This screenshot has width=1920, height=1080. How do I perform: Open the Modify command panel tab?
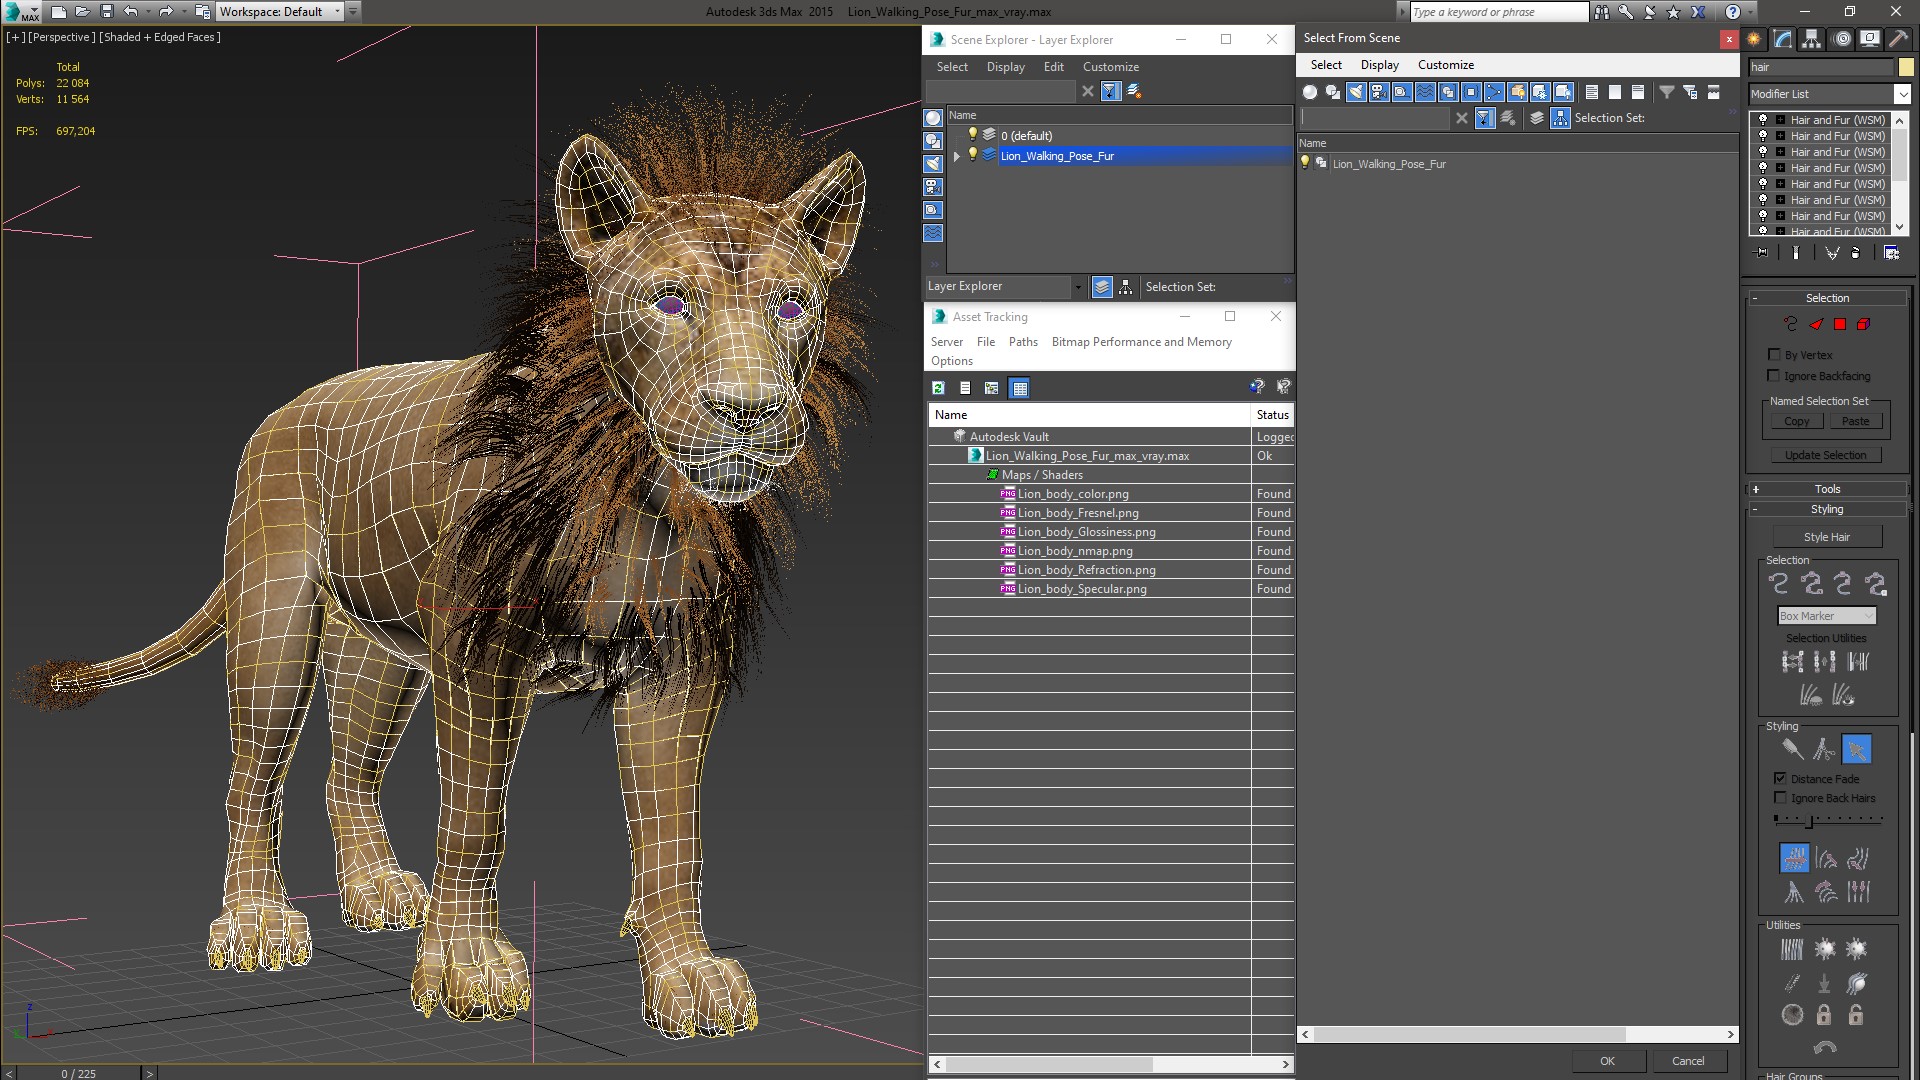(1783, 39)
